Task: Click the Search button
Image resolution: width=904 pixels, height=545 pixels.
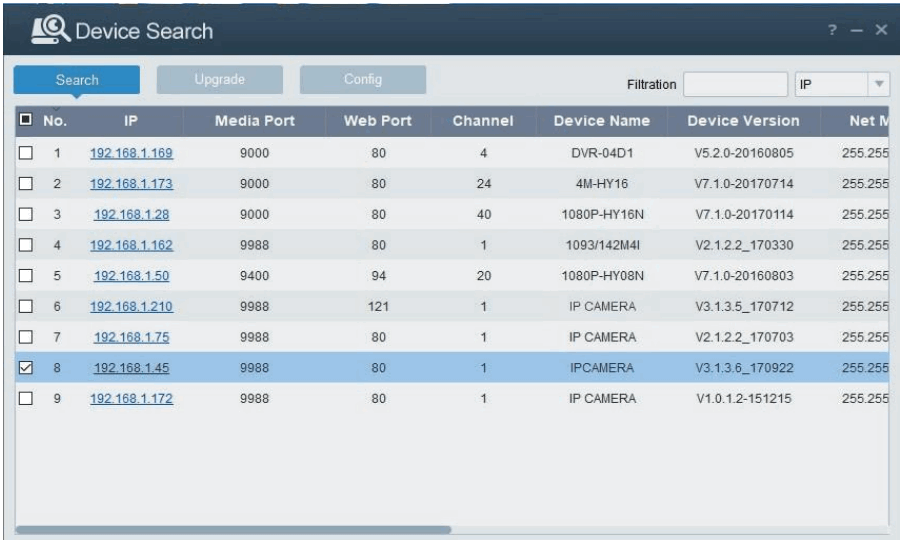Action: coord(77,80)
